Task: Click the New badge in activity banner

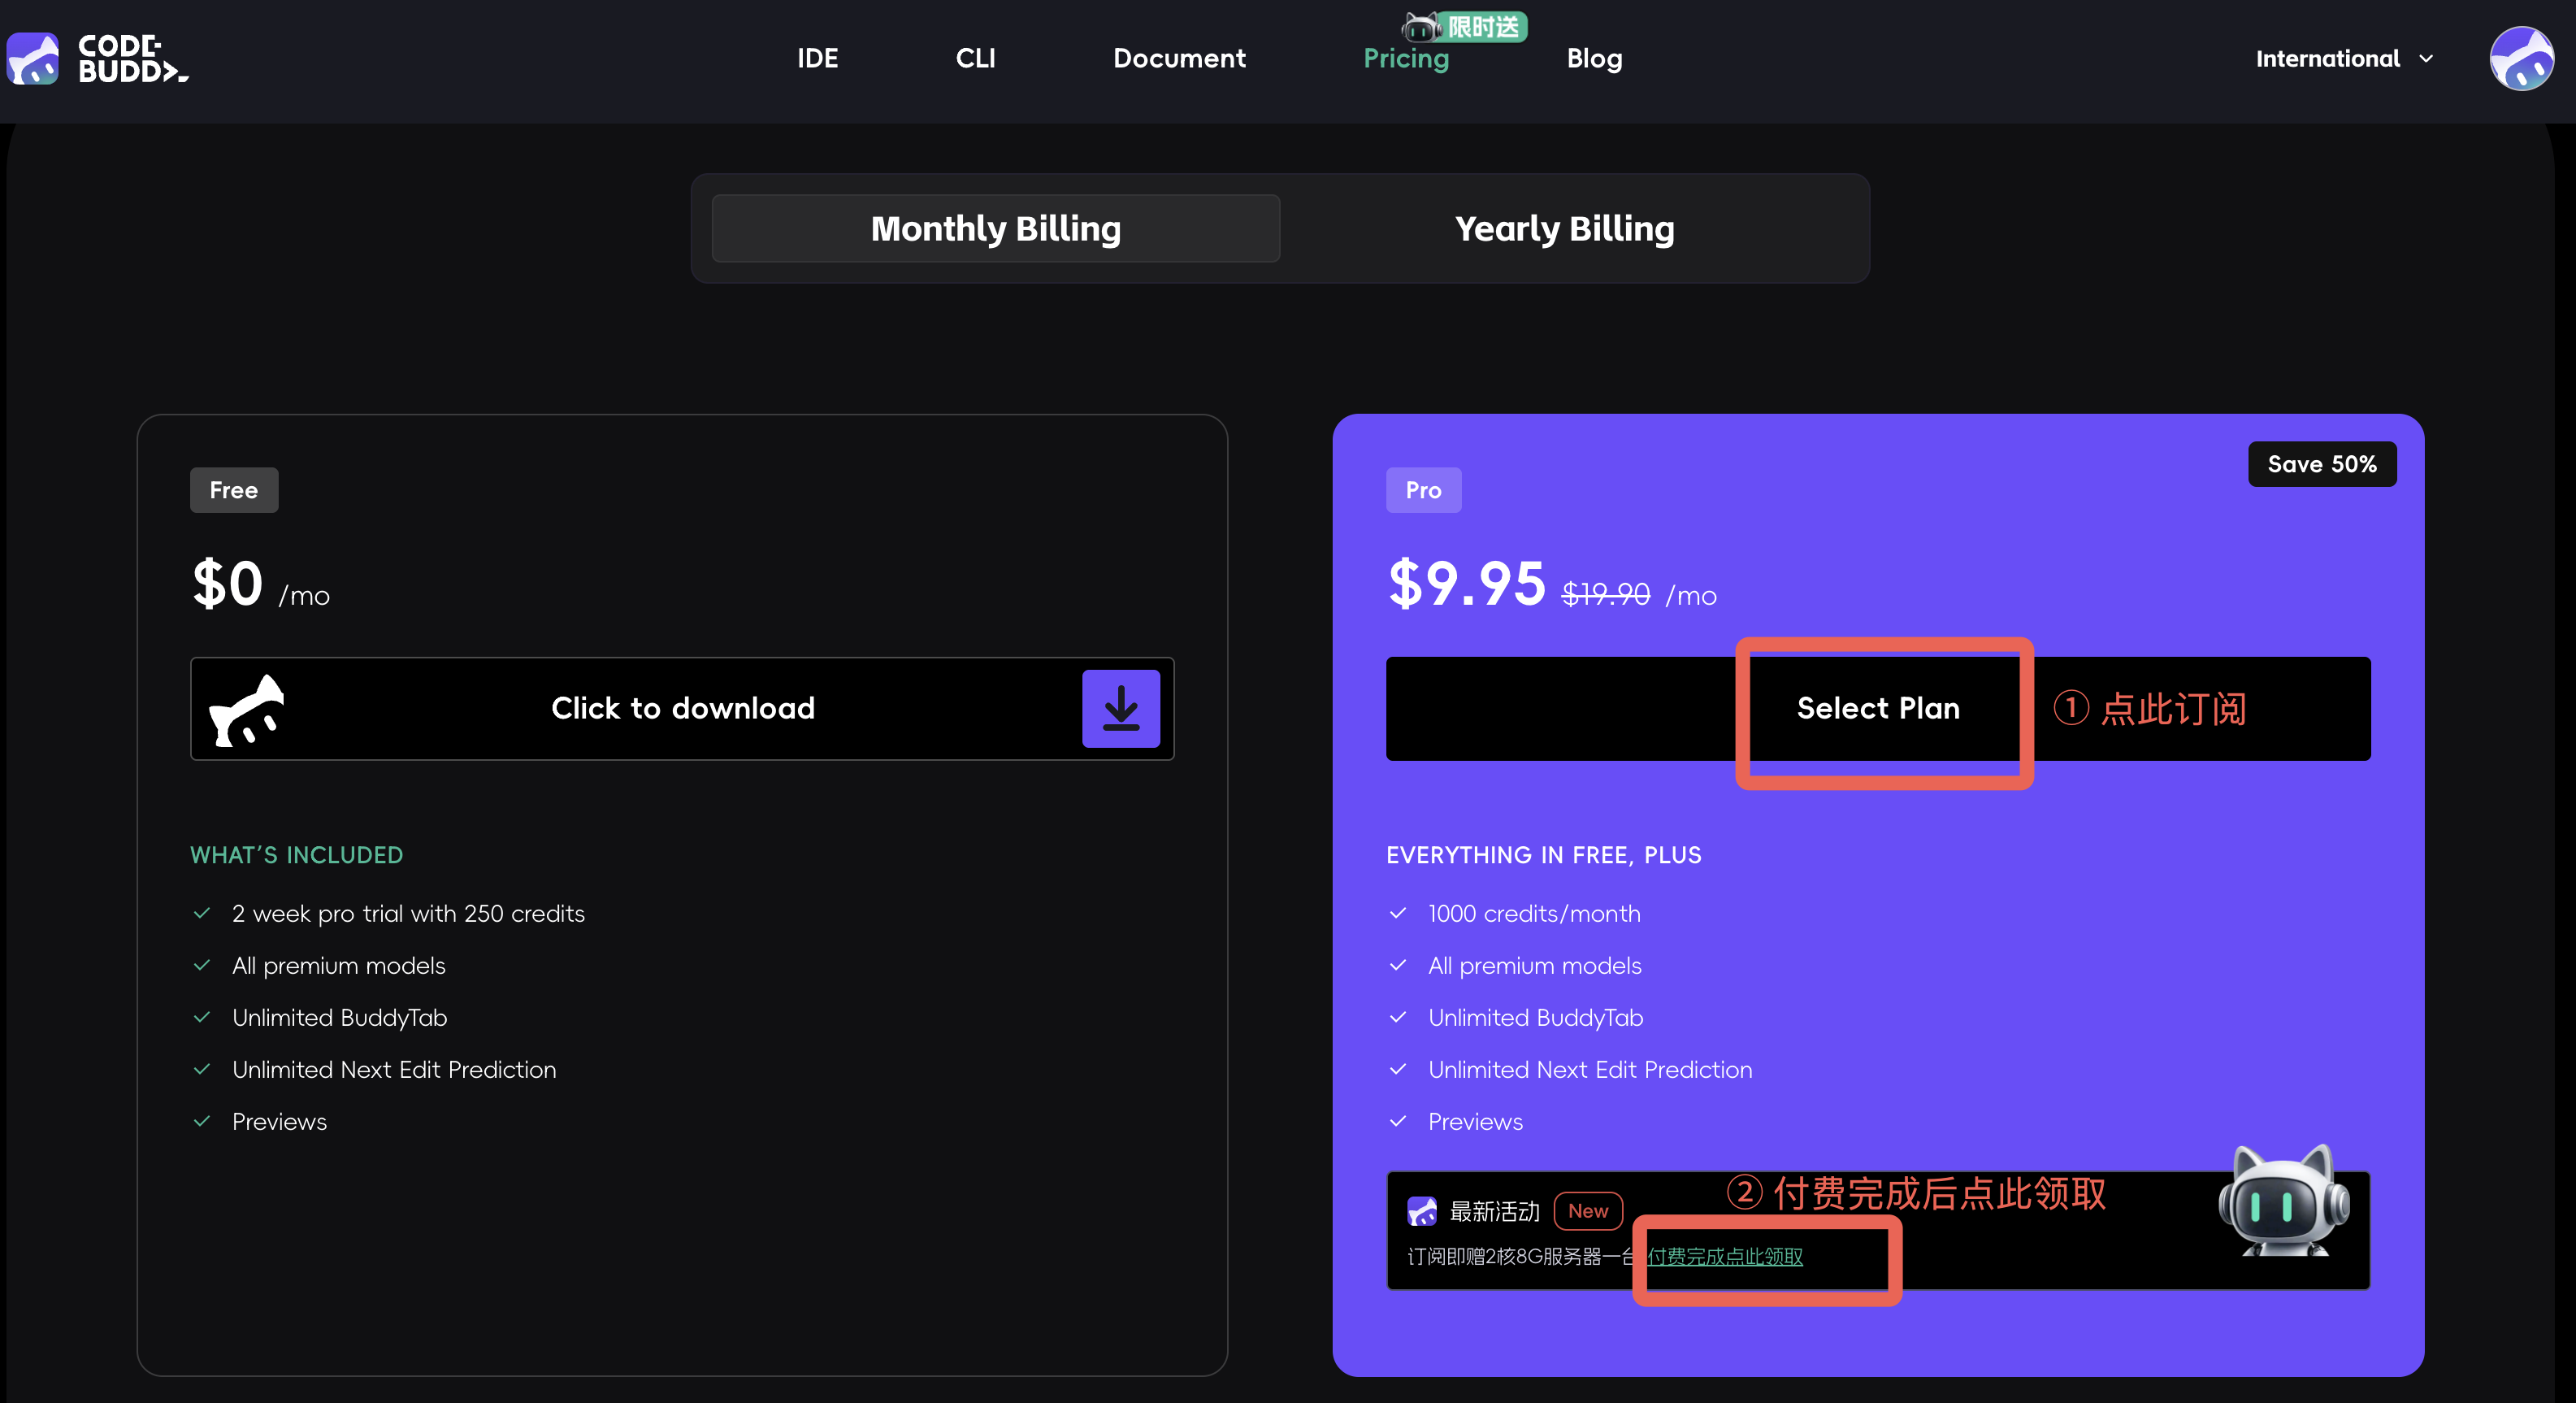Action: [1587, 1211]
